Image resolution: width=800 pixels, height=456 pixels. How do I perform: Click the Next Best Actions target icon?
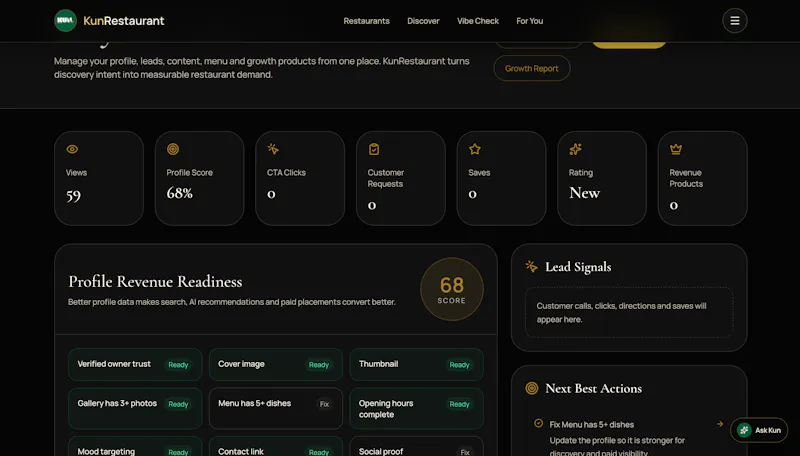(x=532, y=388)
